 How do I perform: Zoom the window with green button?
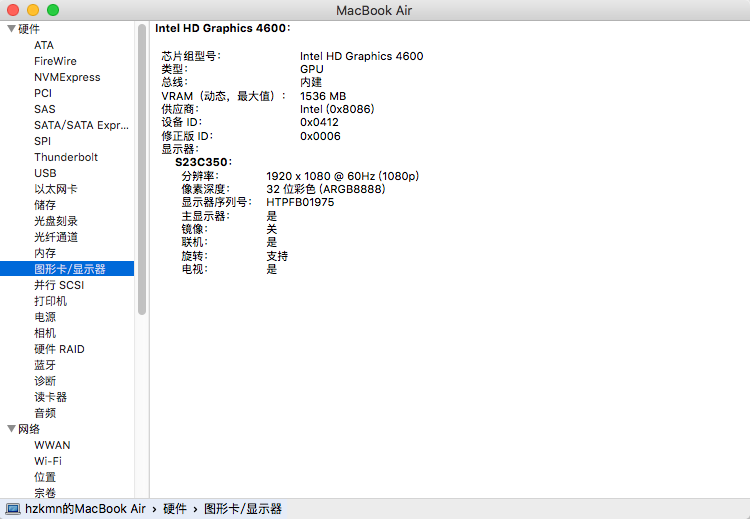click(53, 10)
